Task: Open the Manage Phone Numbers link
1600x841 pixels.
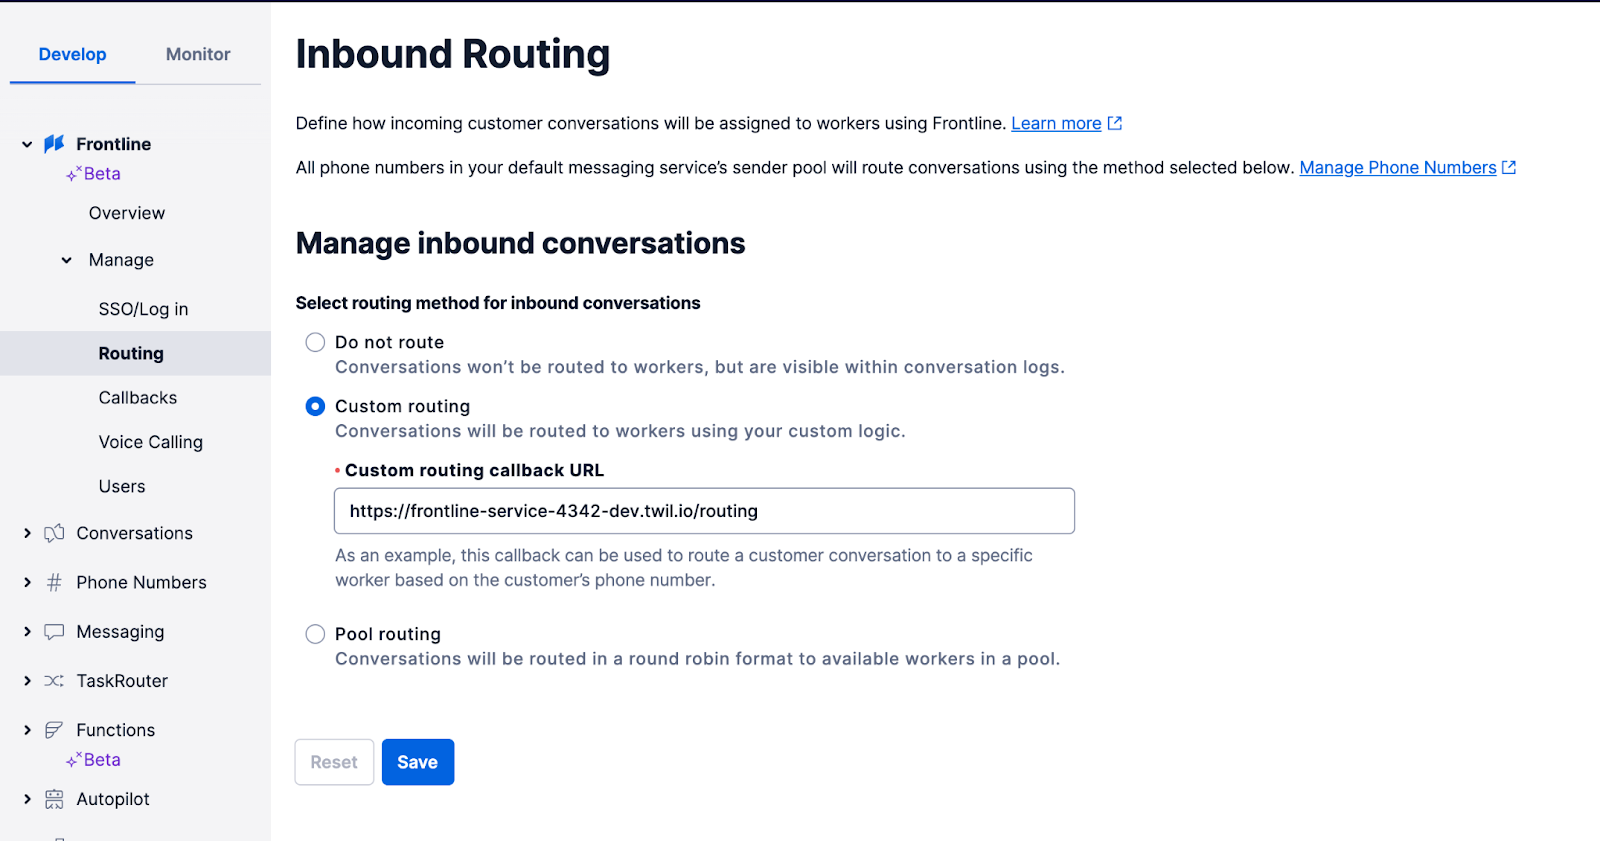Action: click(1398, 167)
